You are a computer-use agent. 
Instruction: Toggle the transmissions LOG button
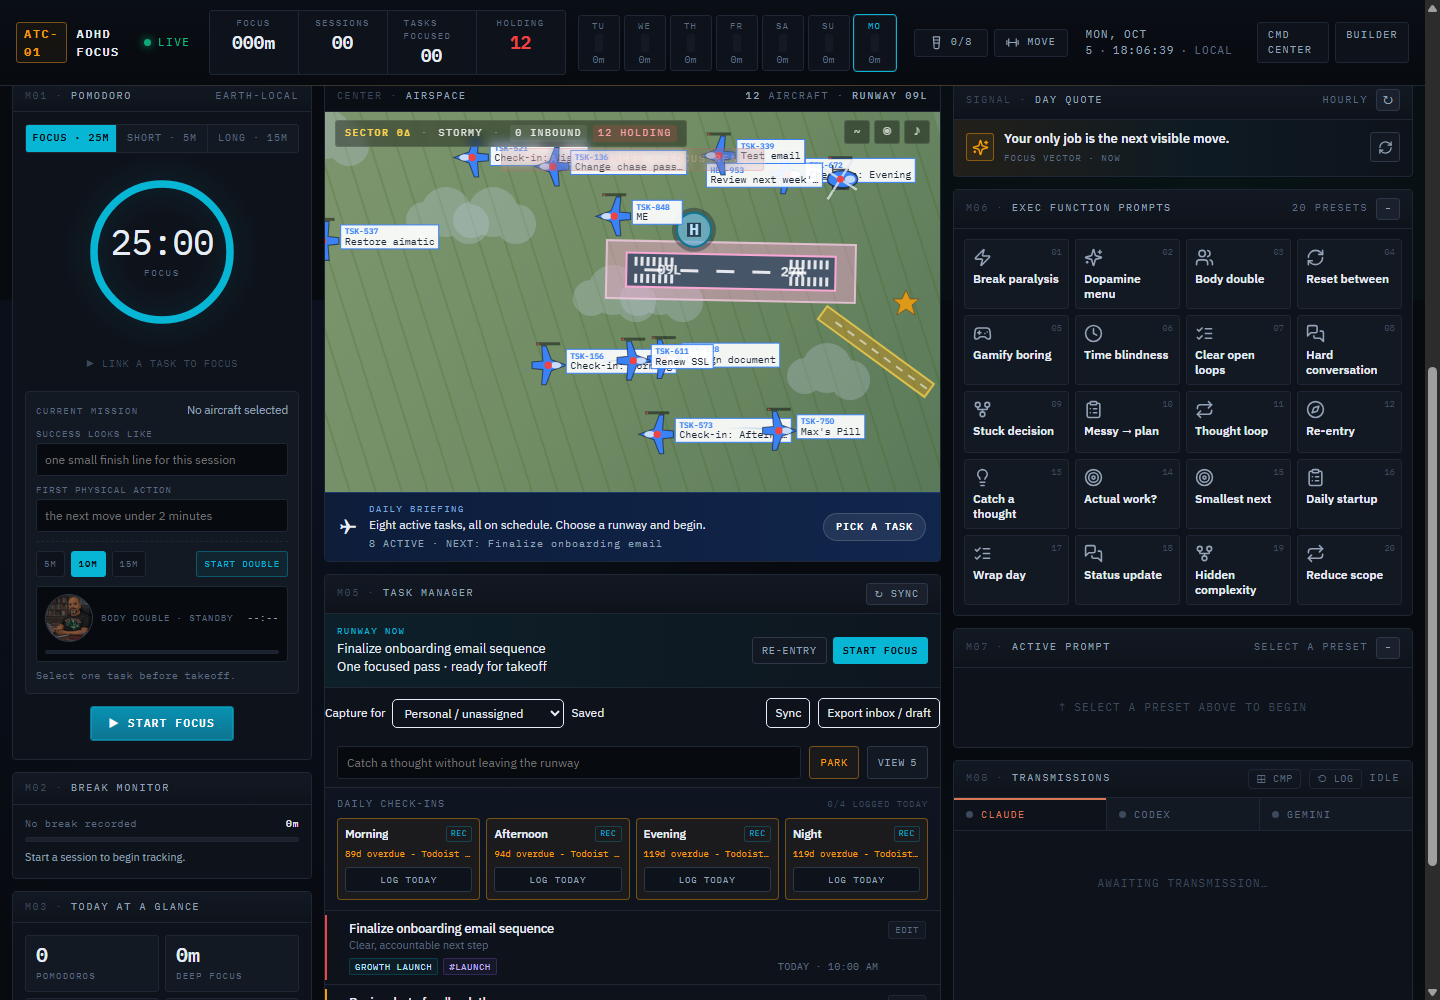coord(1335,779)
